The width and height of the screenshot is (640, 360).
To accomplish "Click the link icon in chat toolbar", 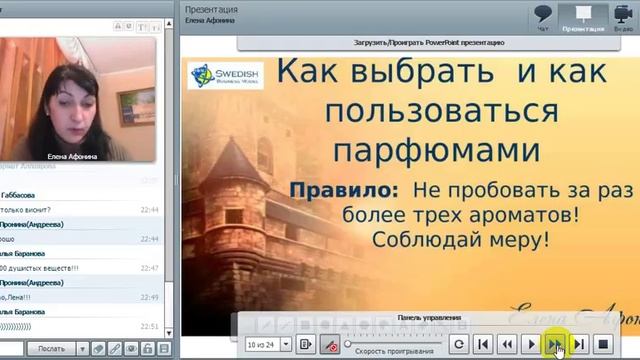I will (x=115, y=349).
